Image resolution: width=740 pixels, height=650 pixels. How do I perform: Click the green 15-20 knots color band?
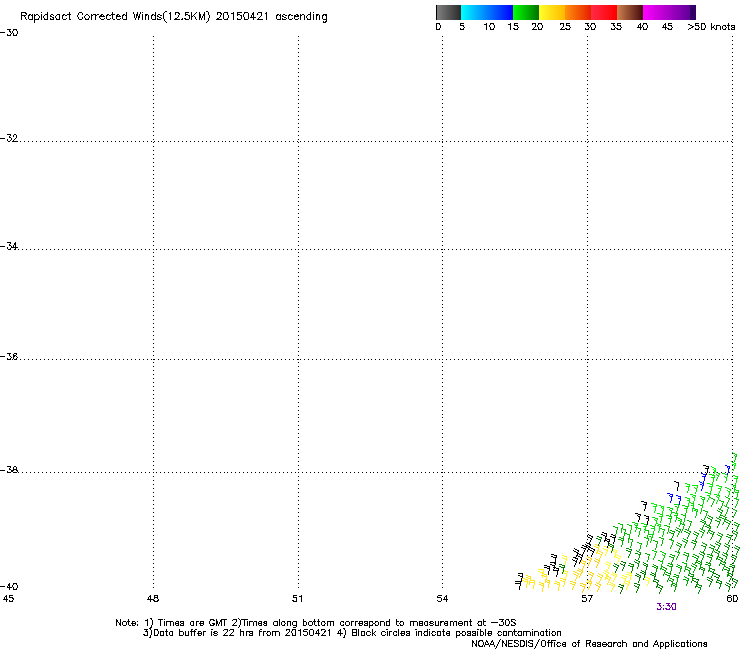point(526,12)
